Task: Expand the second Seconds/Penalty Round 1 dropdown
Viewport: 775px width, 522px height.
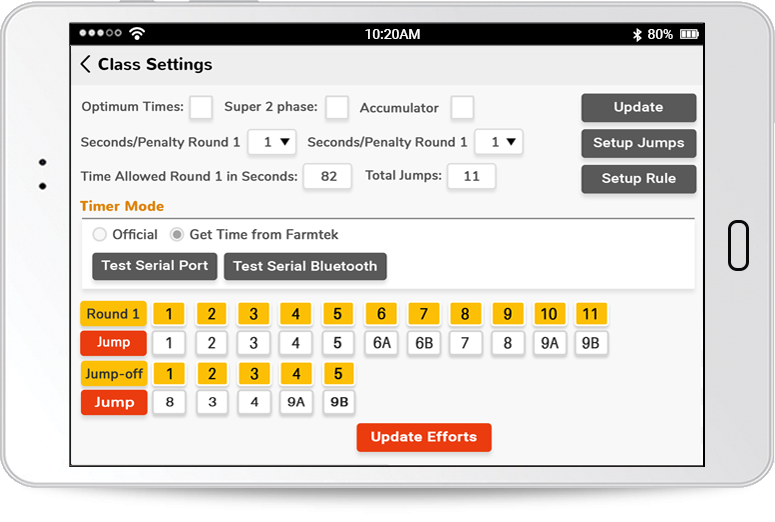Action: pyautogui.click(x=499, y=142)
